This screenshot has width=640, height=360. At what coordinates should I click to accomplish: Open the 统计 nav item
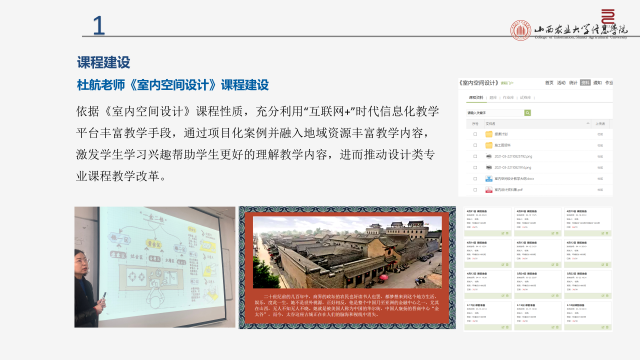pos(573,82)
